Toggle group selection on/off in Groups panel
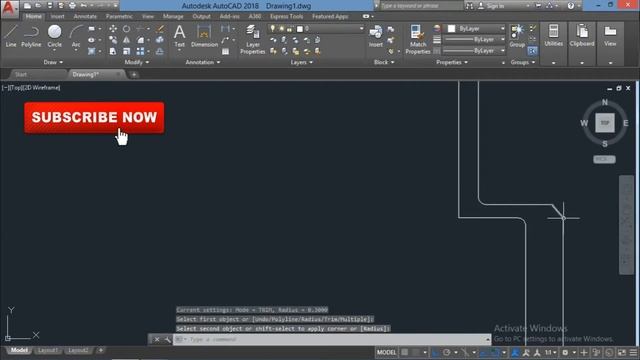The image size is (640, 360). pos(532,51)
